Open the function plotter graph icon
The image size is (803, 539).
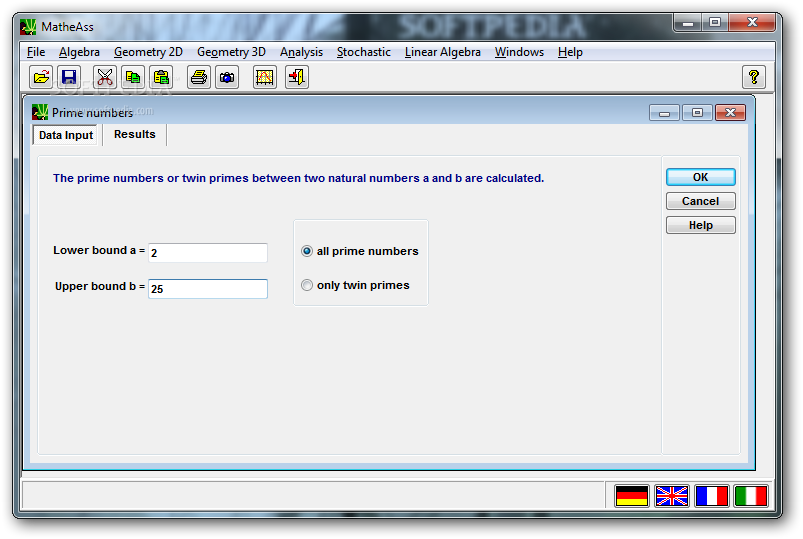(265, 77)
